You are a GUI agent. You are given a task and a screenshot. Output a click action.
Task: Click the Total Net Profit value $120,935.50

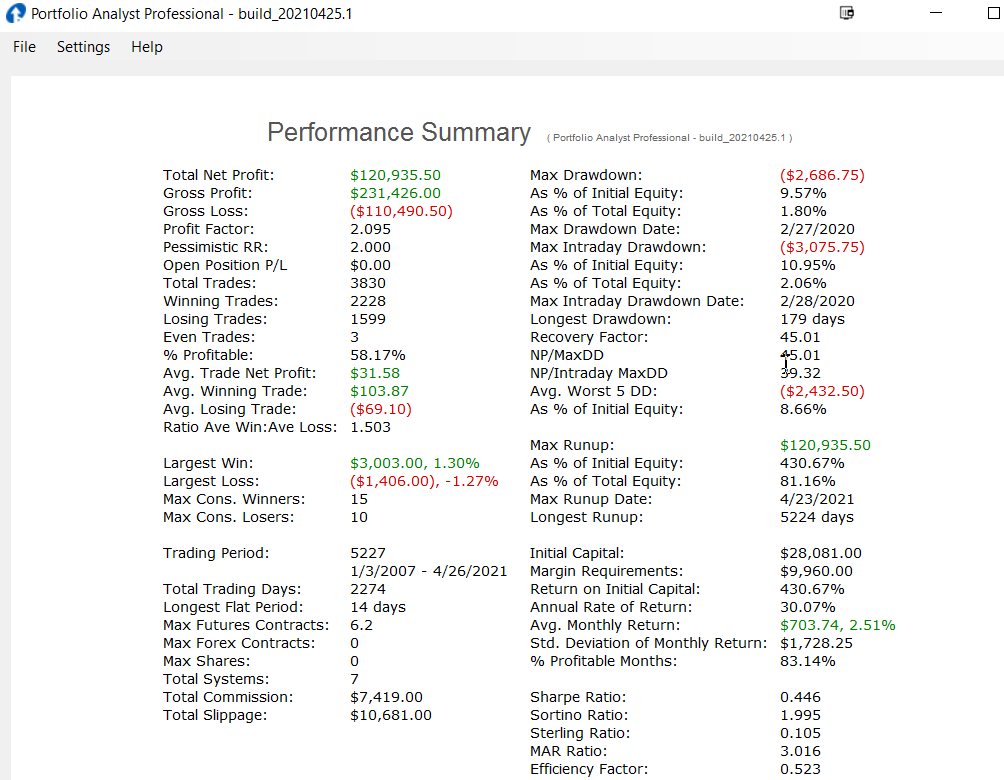click(x=395, y=175)
